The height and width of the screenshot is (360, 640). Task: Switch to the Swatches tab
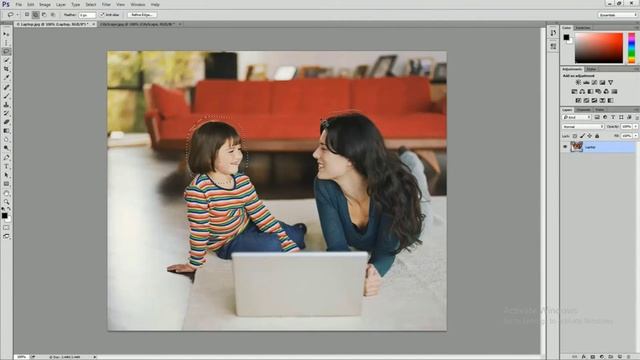[582, 28]
